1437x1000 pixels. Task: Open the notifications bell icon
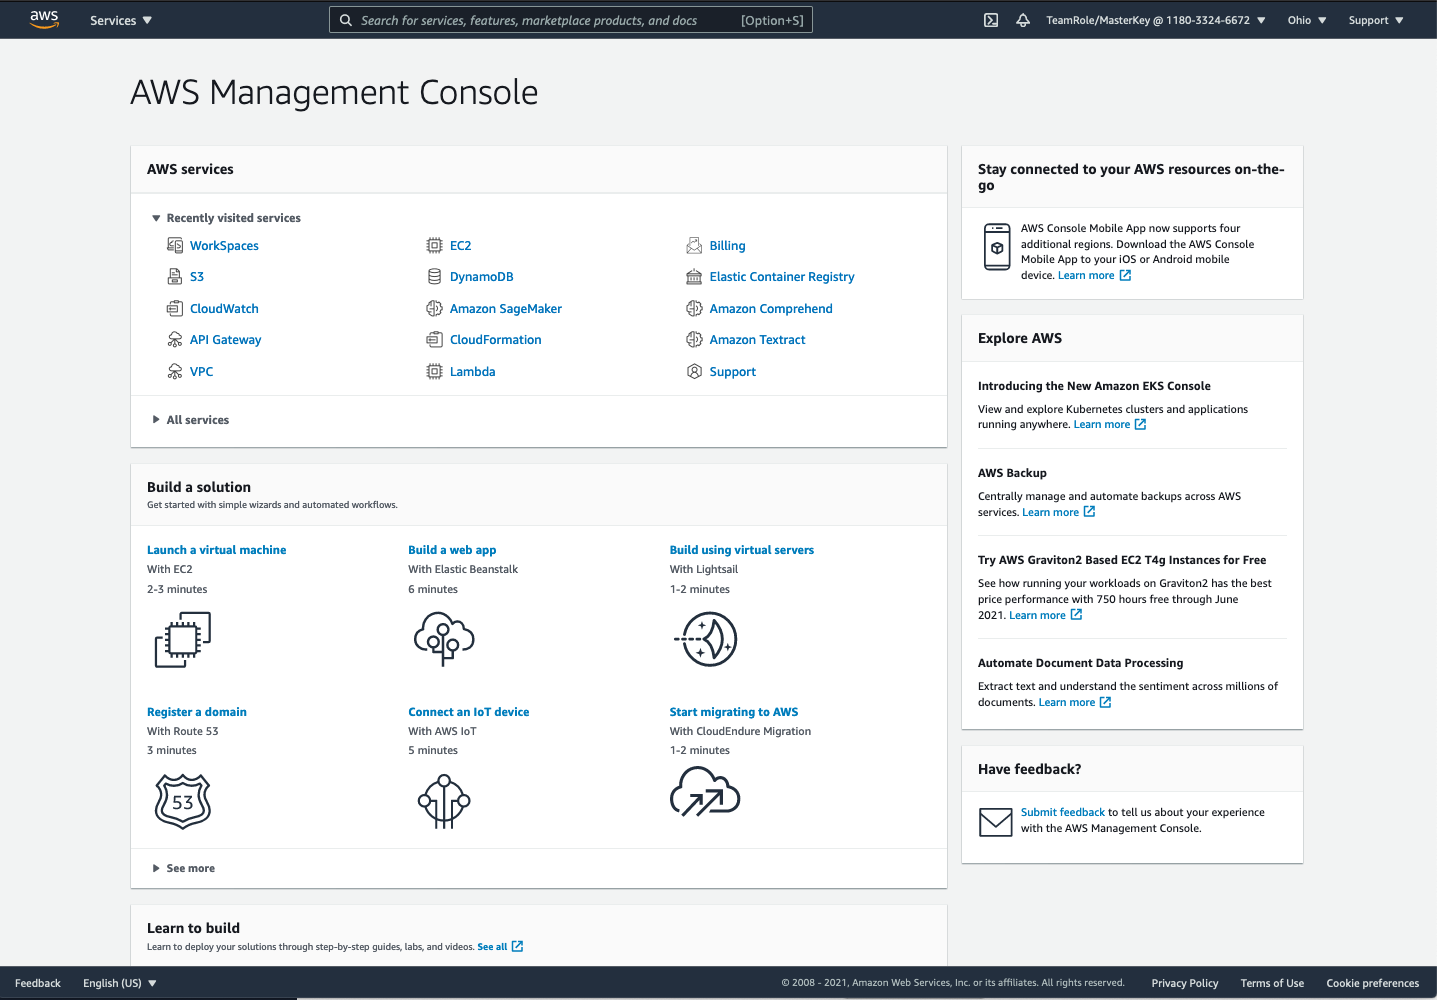pyautogui.click(x=1022, y=20)
